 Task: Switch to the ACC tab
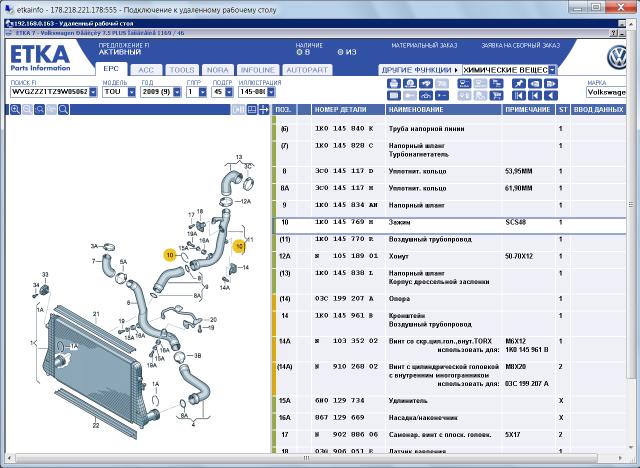[146, 70]
